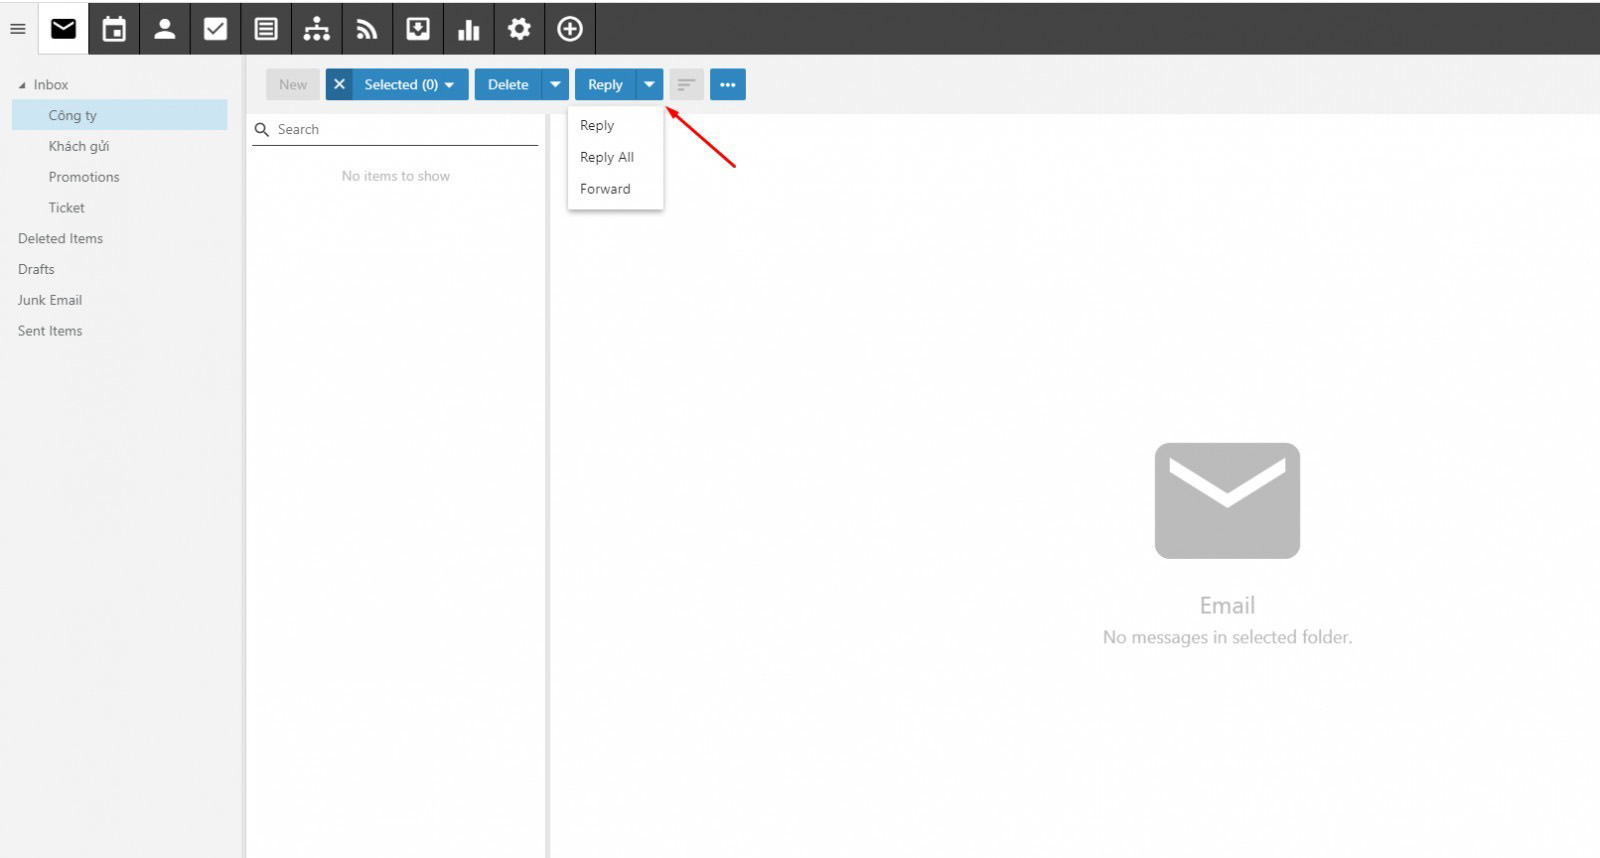Image resolution: width=1600 pixels, height=858 pixels.
Task: Open the Notes icon in top bar
Action: [x=266, y=29]
